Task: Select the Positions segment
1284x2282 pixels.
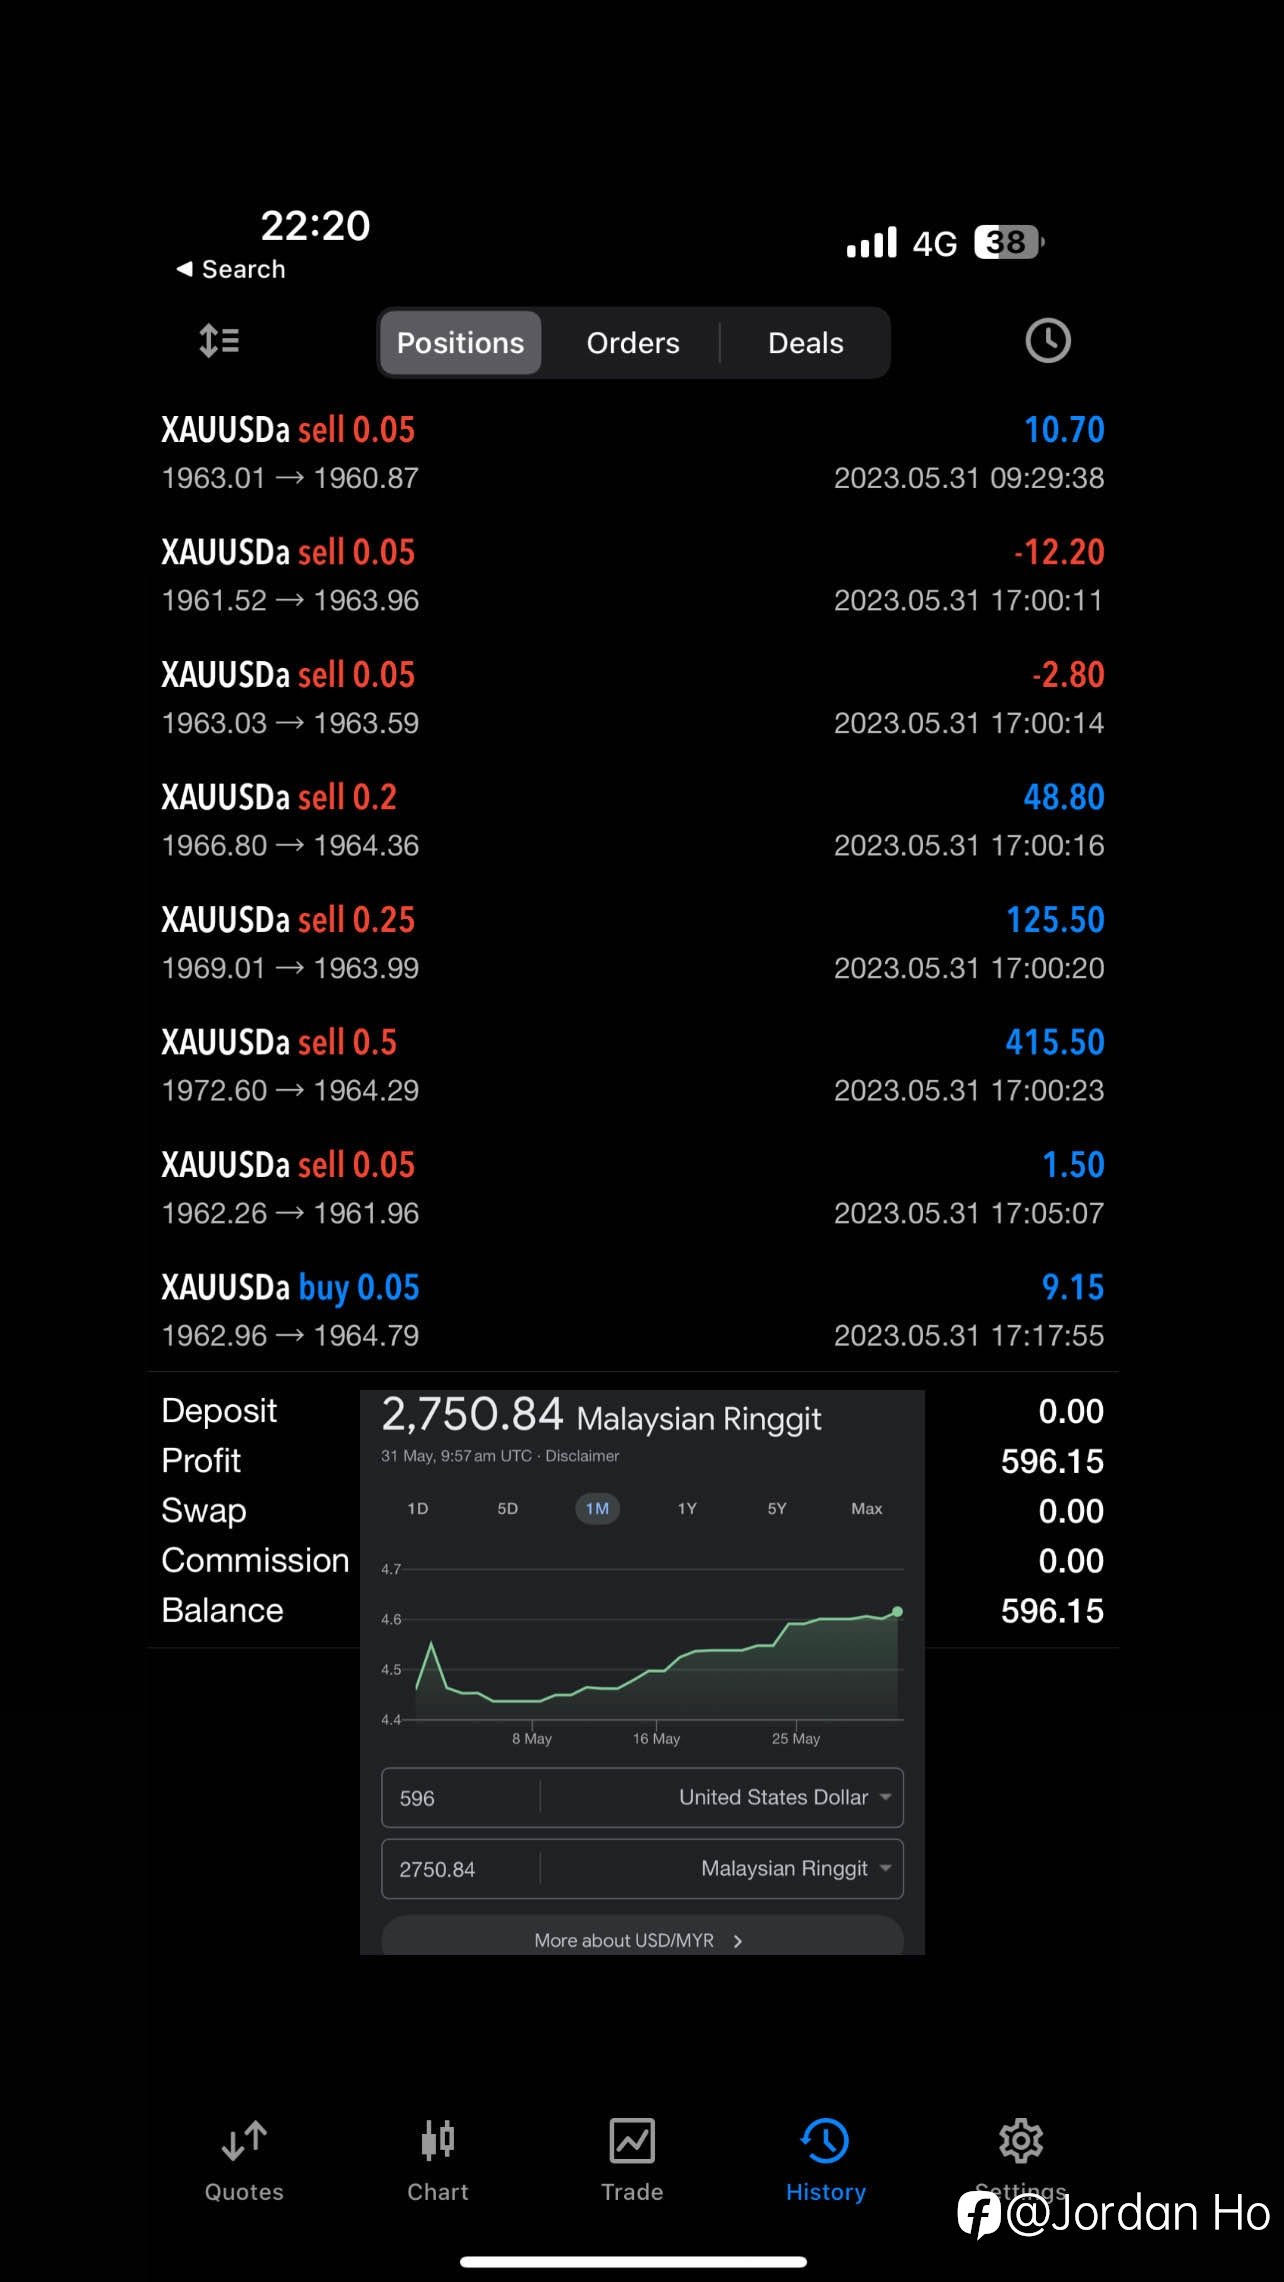Action: [x=460, y=343]
